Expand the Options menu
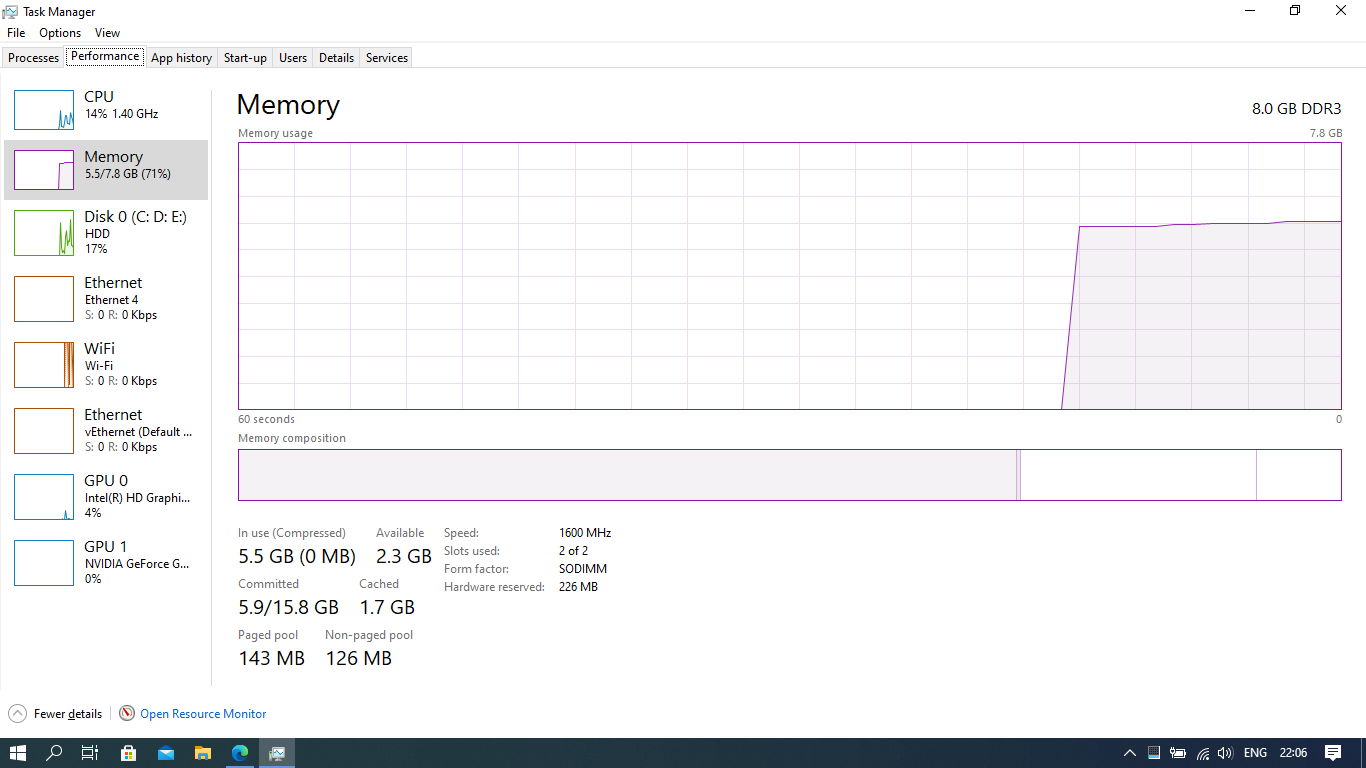This screenshot has width=1366, height=768. tap(59, 32)
